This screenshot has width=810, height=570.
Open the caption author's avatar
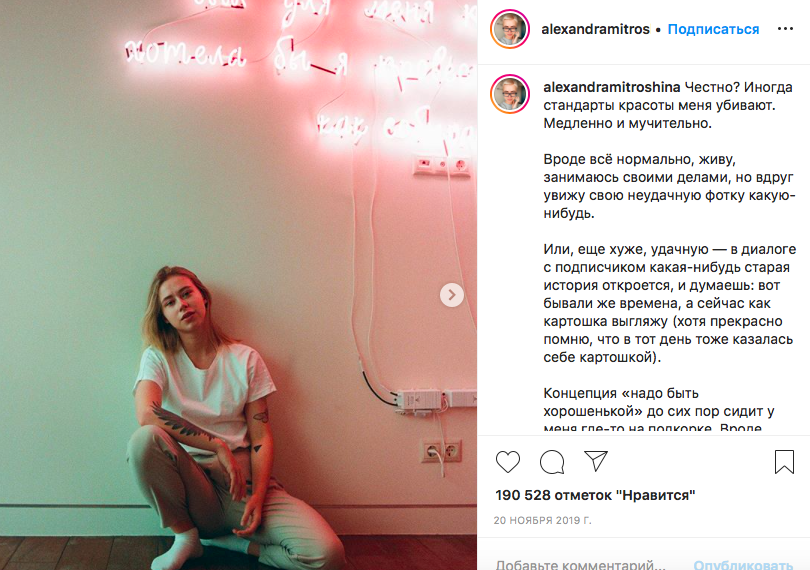(510, 94)
